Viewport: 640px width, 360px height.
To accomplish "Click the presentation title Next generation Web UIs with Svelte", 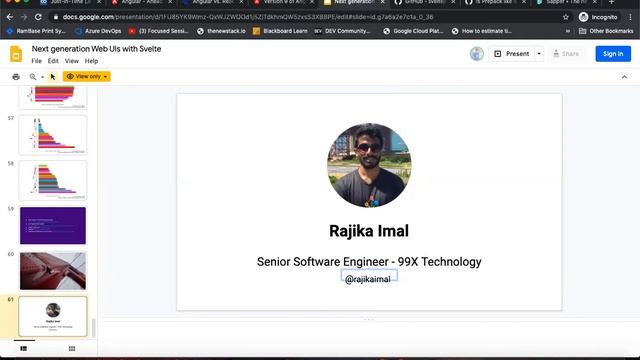I will (x=96, y=49).
